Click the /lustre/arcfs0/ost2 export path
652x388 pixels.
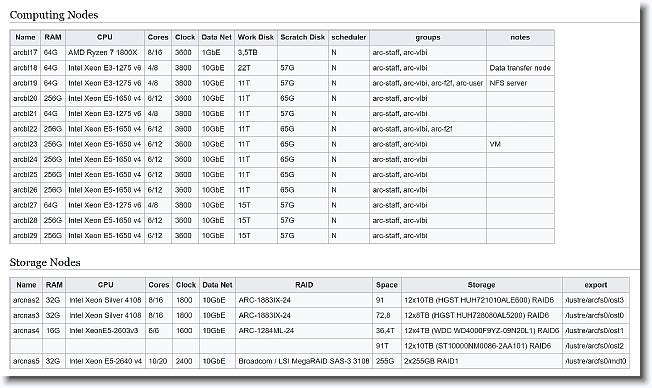pos(596,346)
